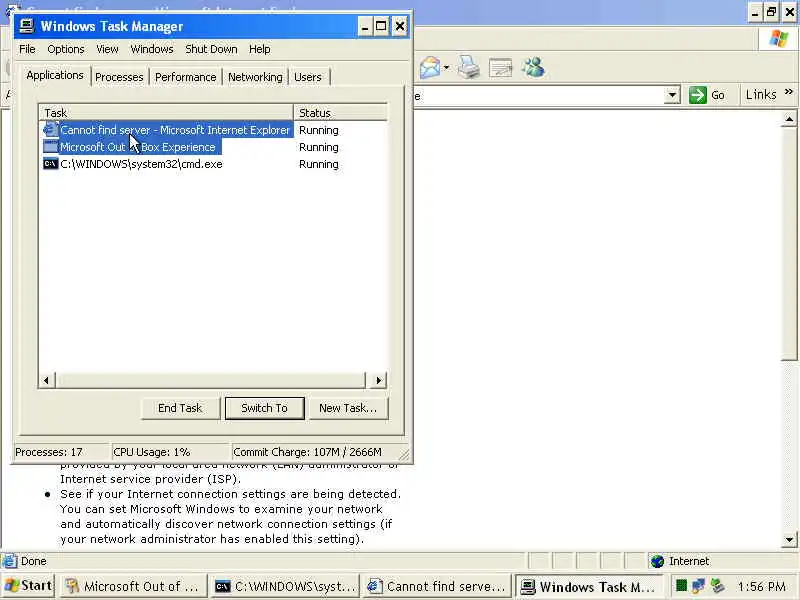The width and height of the screenshot is (800, 600).
Task: Sort by Task column header
Action: 166,113
